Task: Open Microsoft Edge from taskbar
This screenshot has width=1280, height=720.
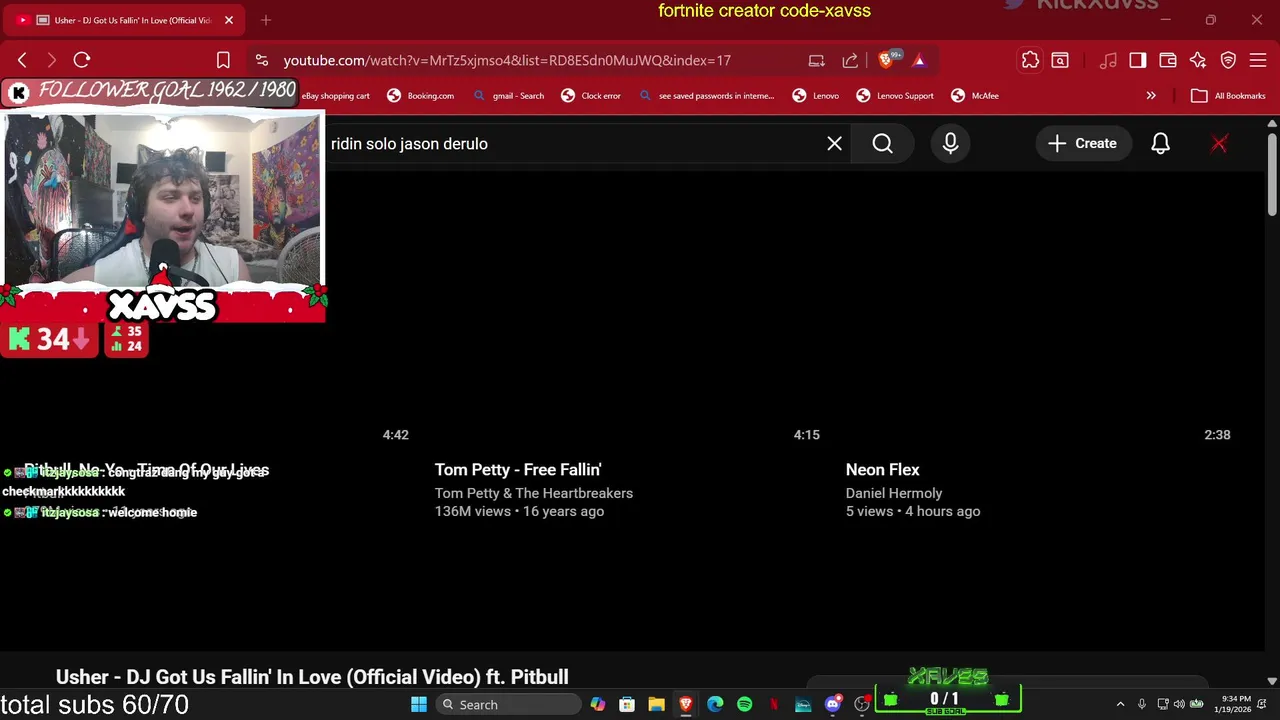Action: click(x=715, y=704)
